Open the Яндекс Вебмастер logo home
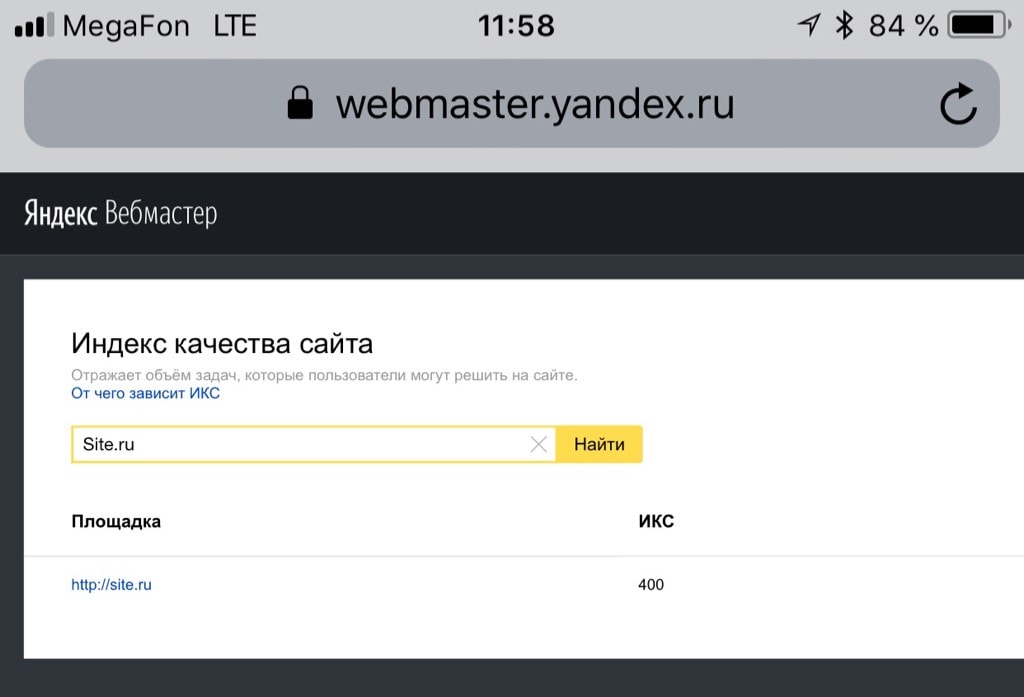The height and width of the screenshot is (697, 1024). coord(120,213)
